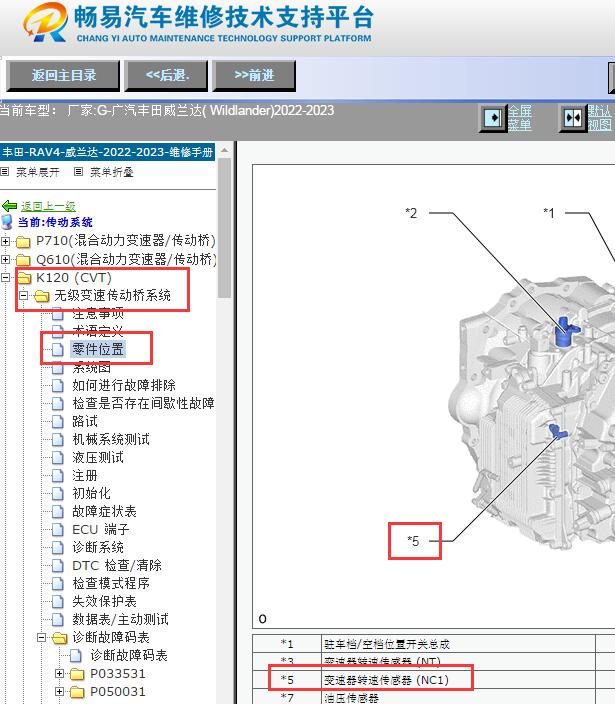Expand the P050031 fault code folder
Image resolution: width=615 pixels, height=704 pixels.
pyautogui.click(x=59, y=691)
